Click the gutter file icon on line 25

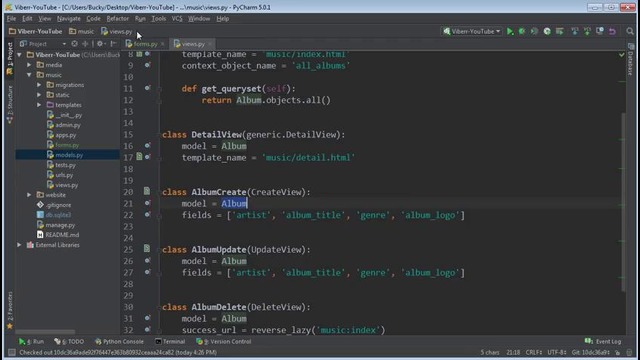click(x=147, y=249)
